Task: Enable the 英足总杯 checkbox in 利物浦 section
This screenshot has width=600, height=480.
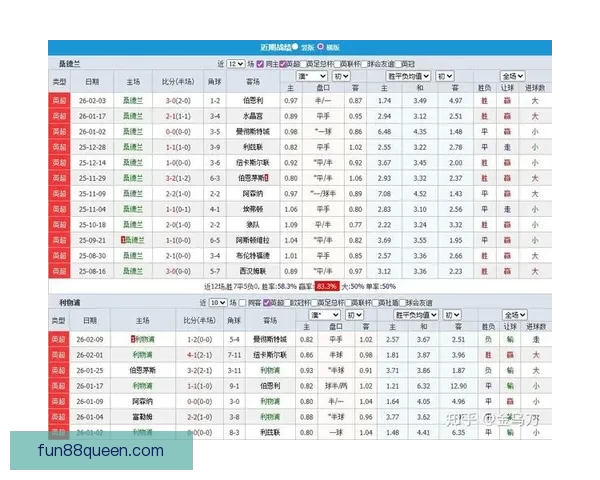Action: (314, 303)
